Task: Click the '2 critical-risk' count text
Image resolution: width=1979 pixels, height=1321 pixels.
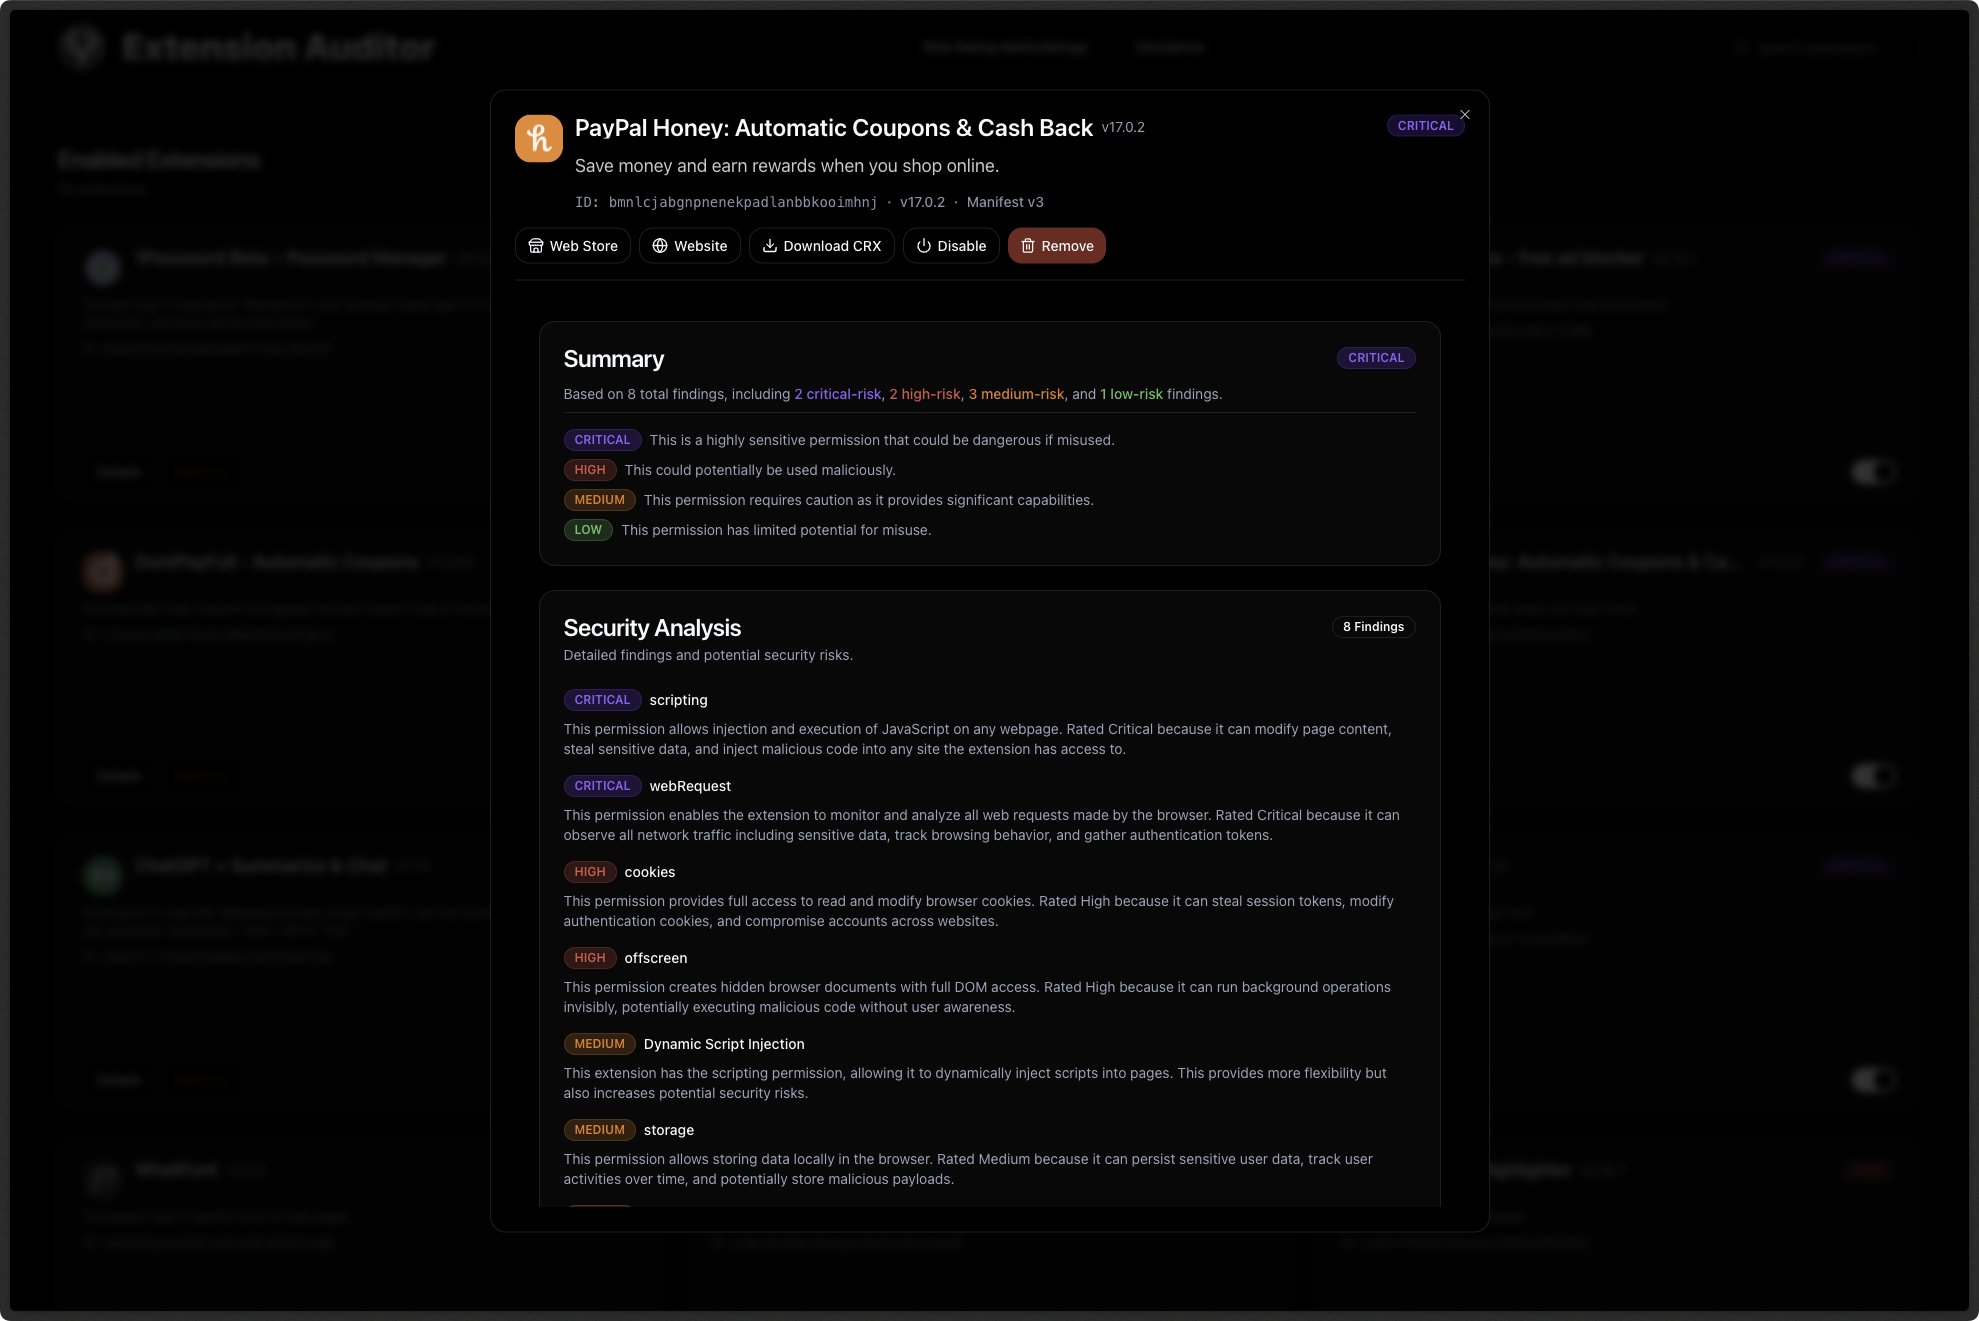Action: click(x=838, y=394)
